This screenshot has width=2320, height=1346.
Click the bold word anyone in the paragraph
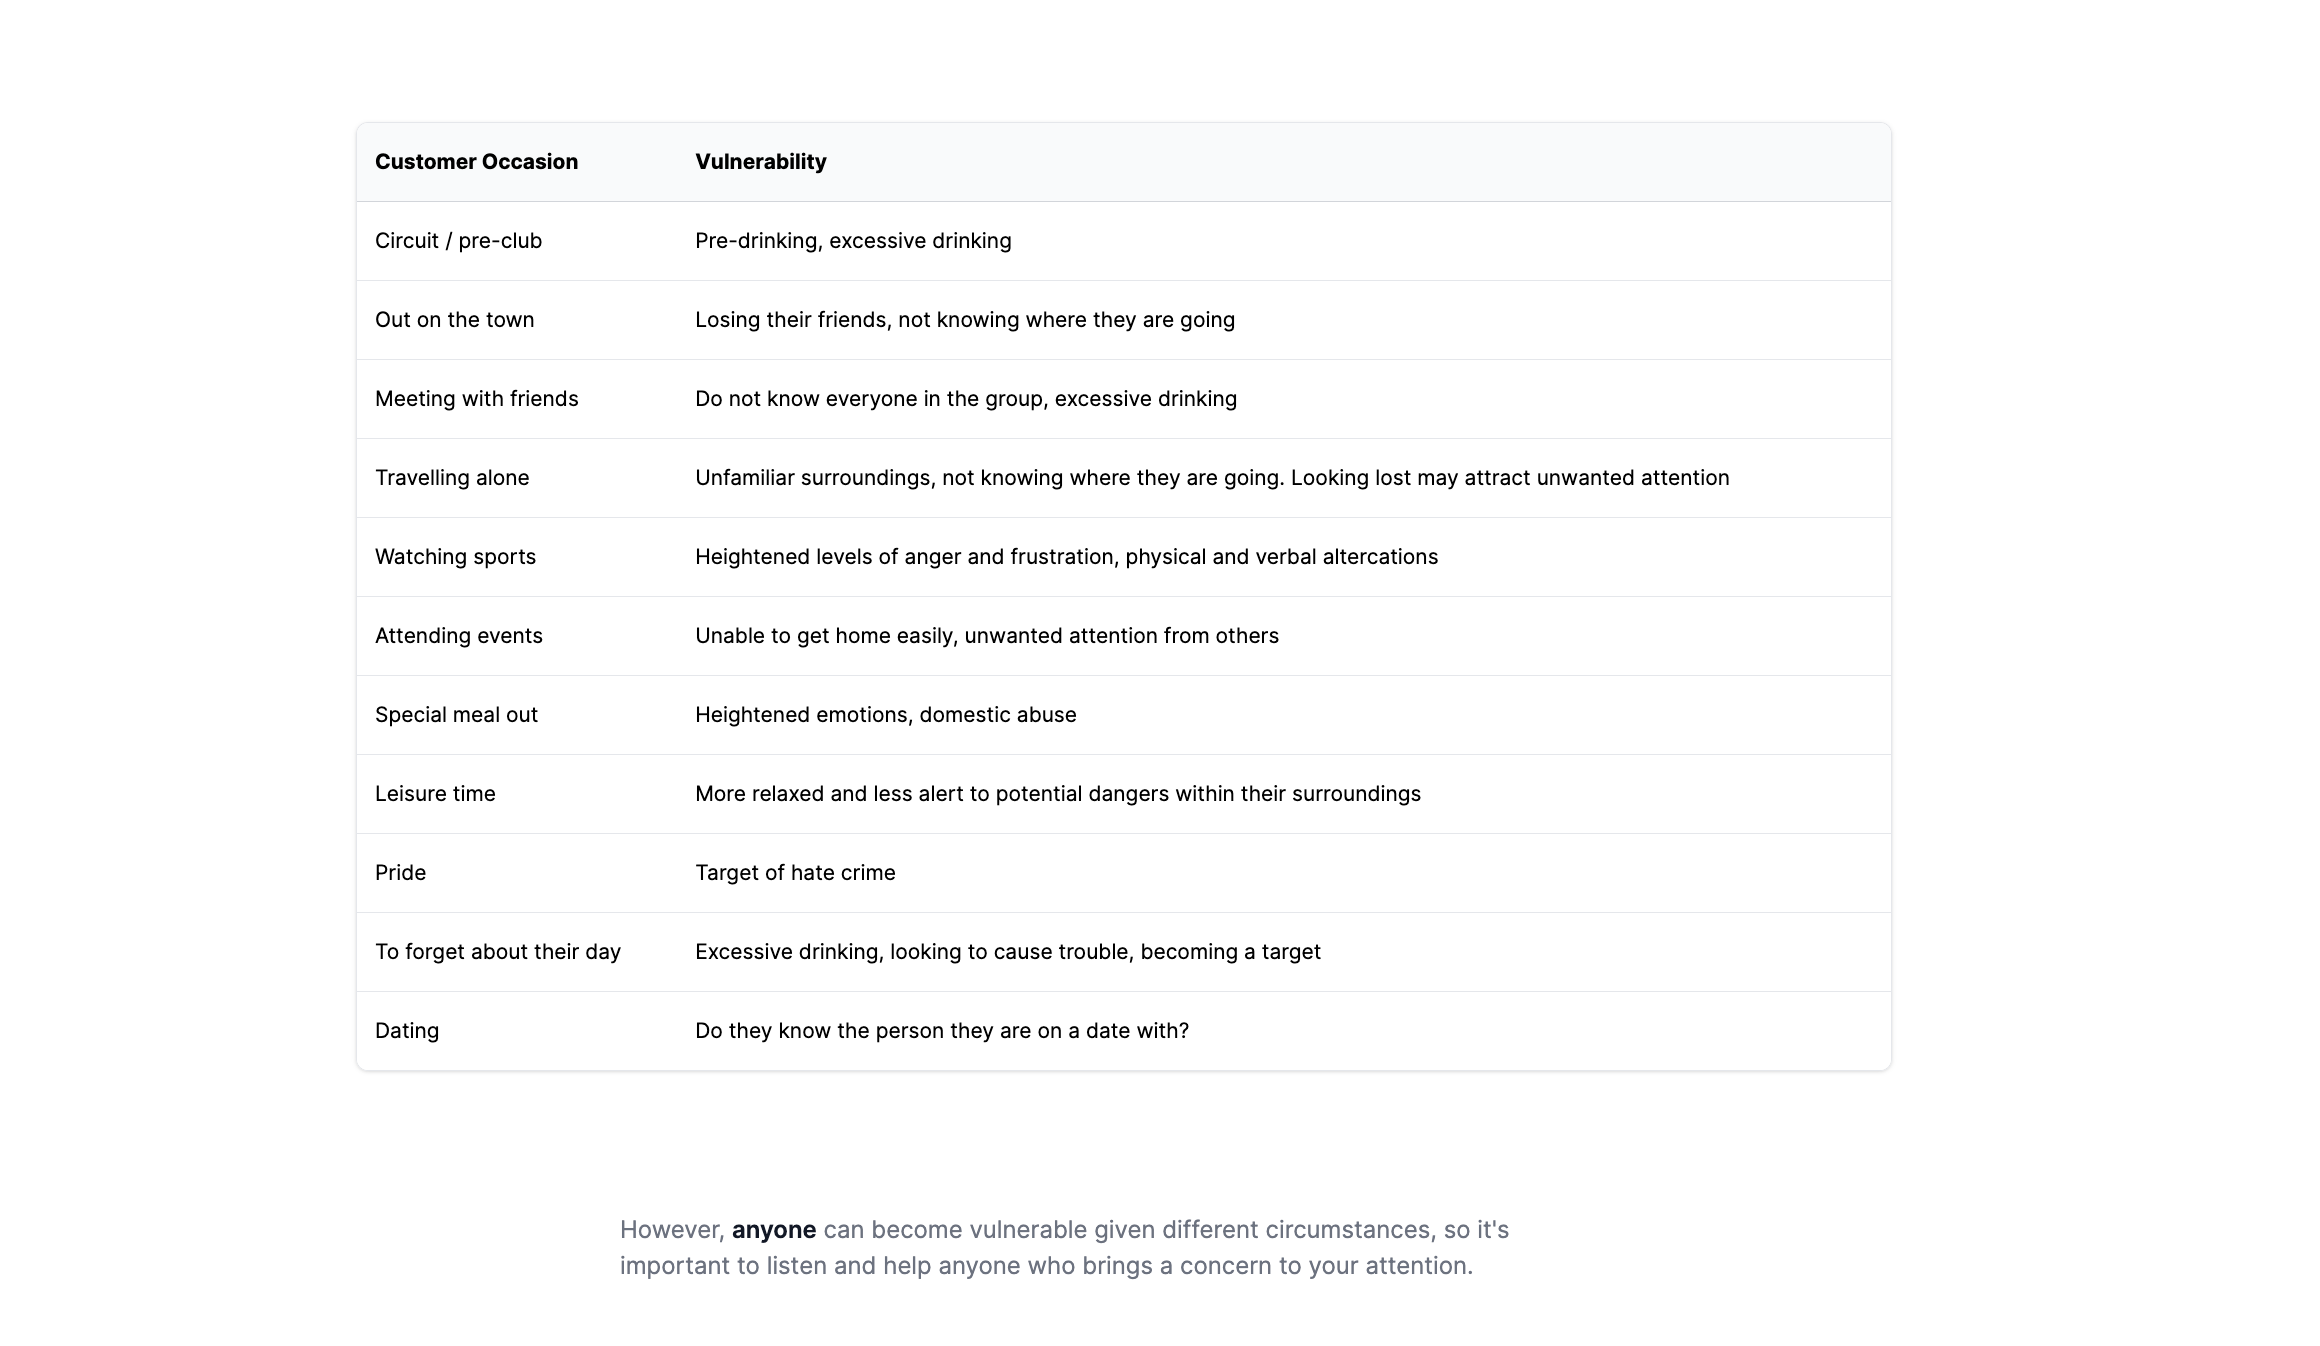tap(773, 1230)
